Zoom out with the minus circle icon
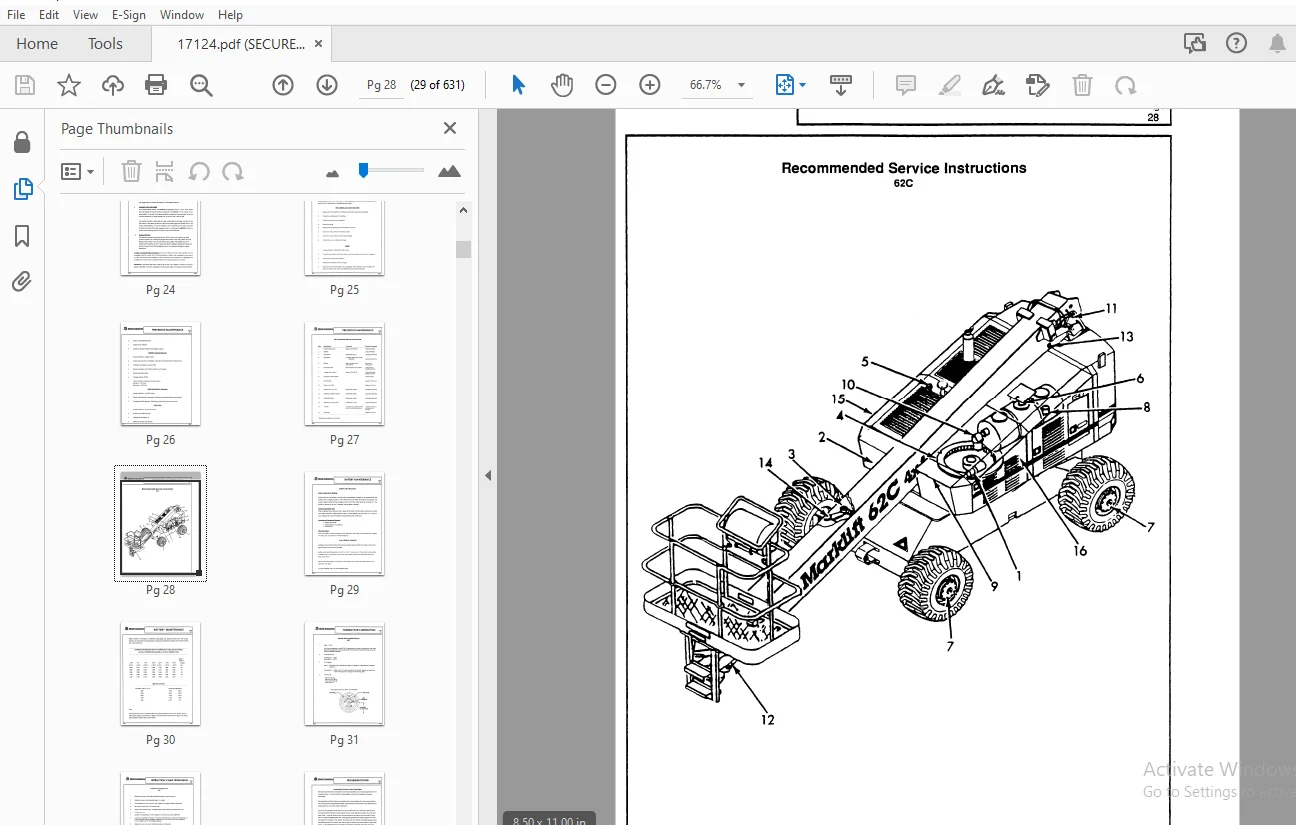 [606, 85]
